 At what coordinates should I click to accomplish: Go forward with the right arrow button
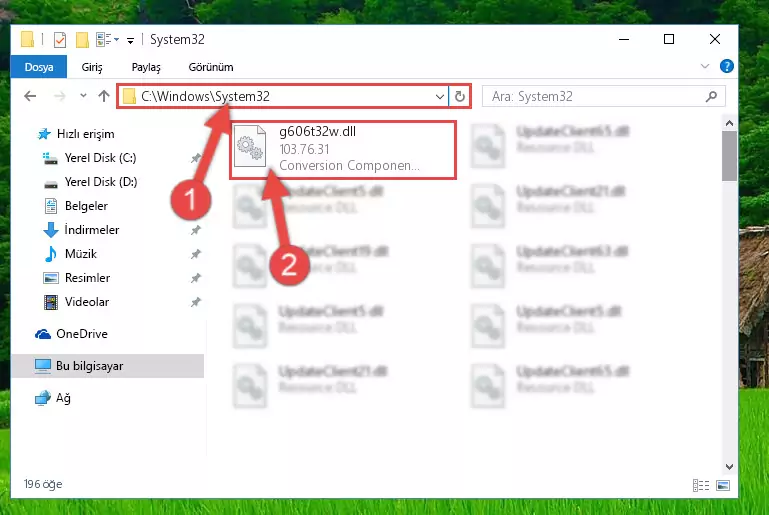point(59,96)
